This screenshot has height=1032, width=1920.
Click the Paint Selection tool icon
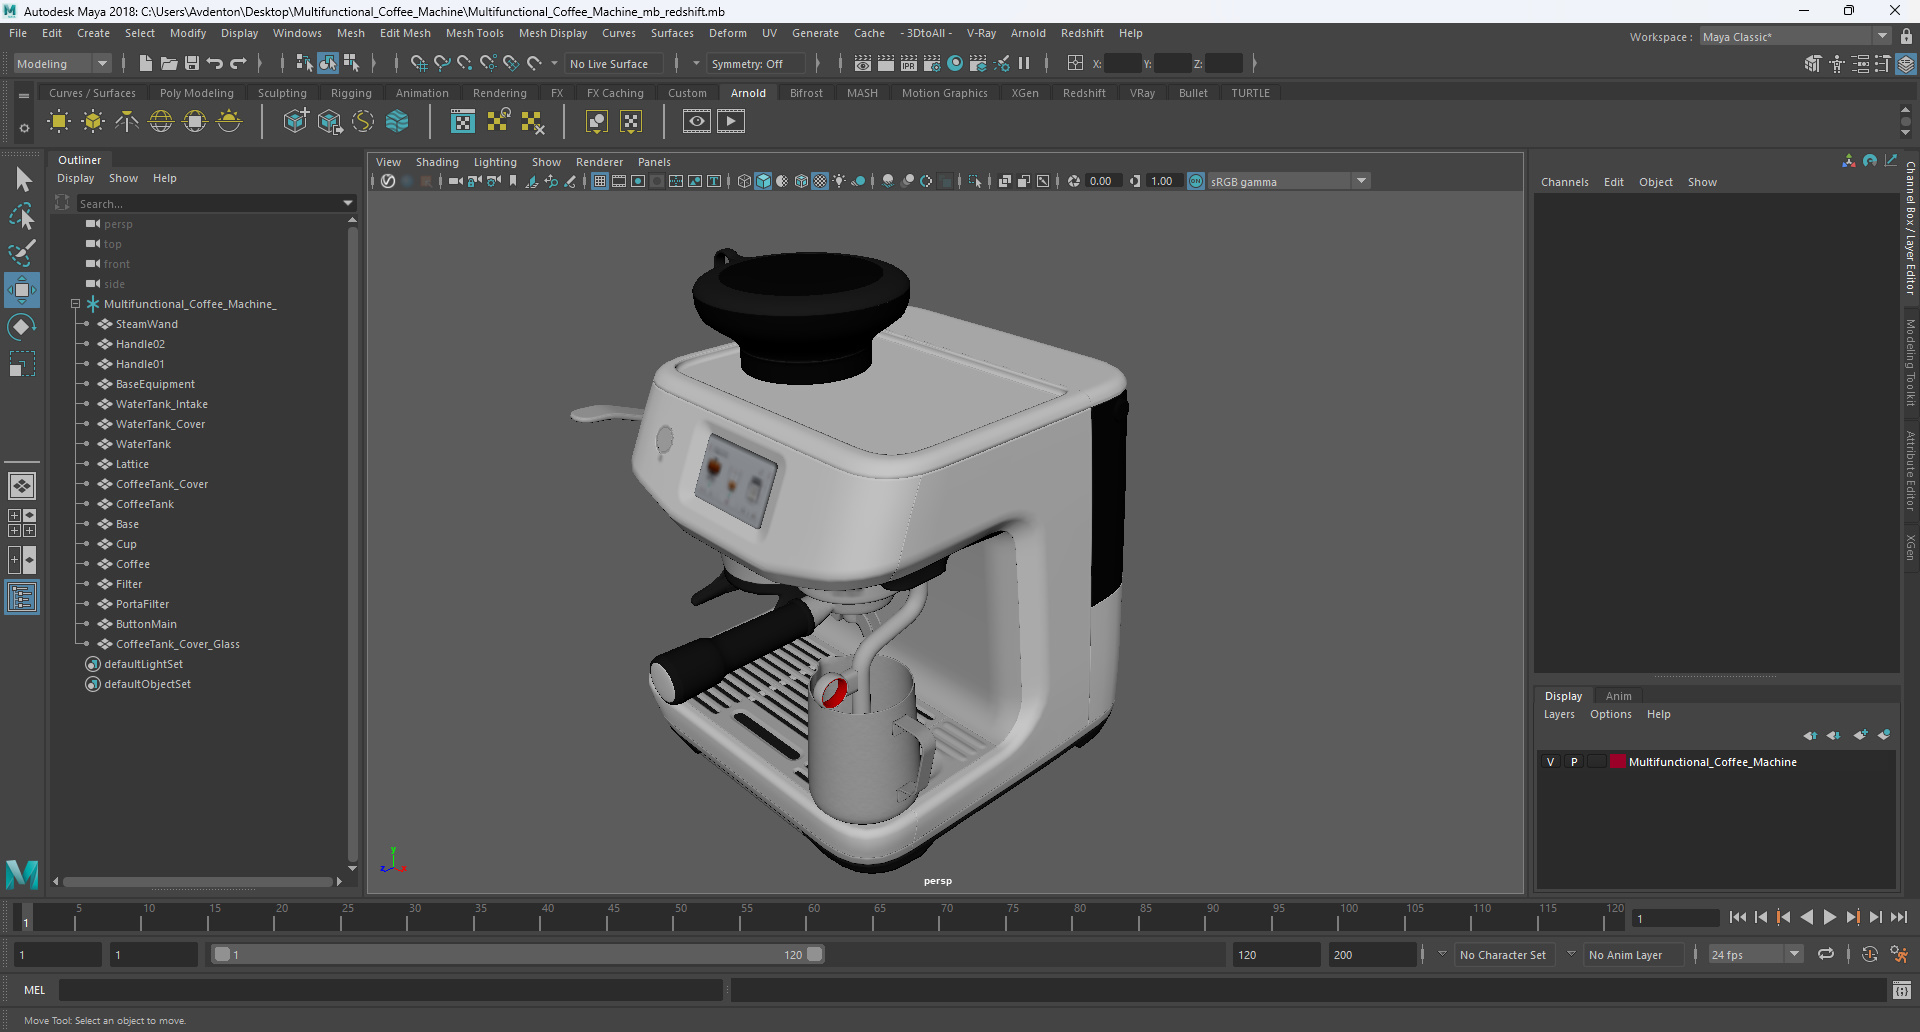pyautogui.click(x=22, y=252)
